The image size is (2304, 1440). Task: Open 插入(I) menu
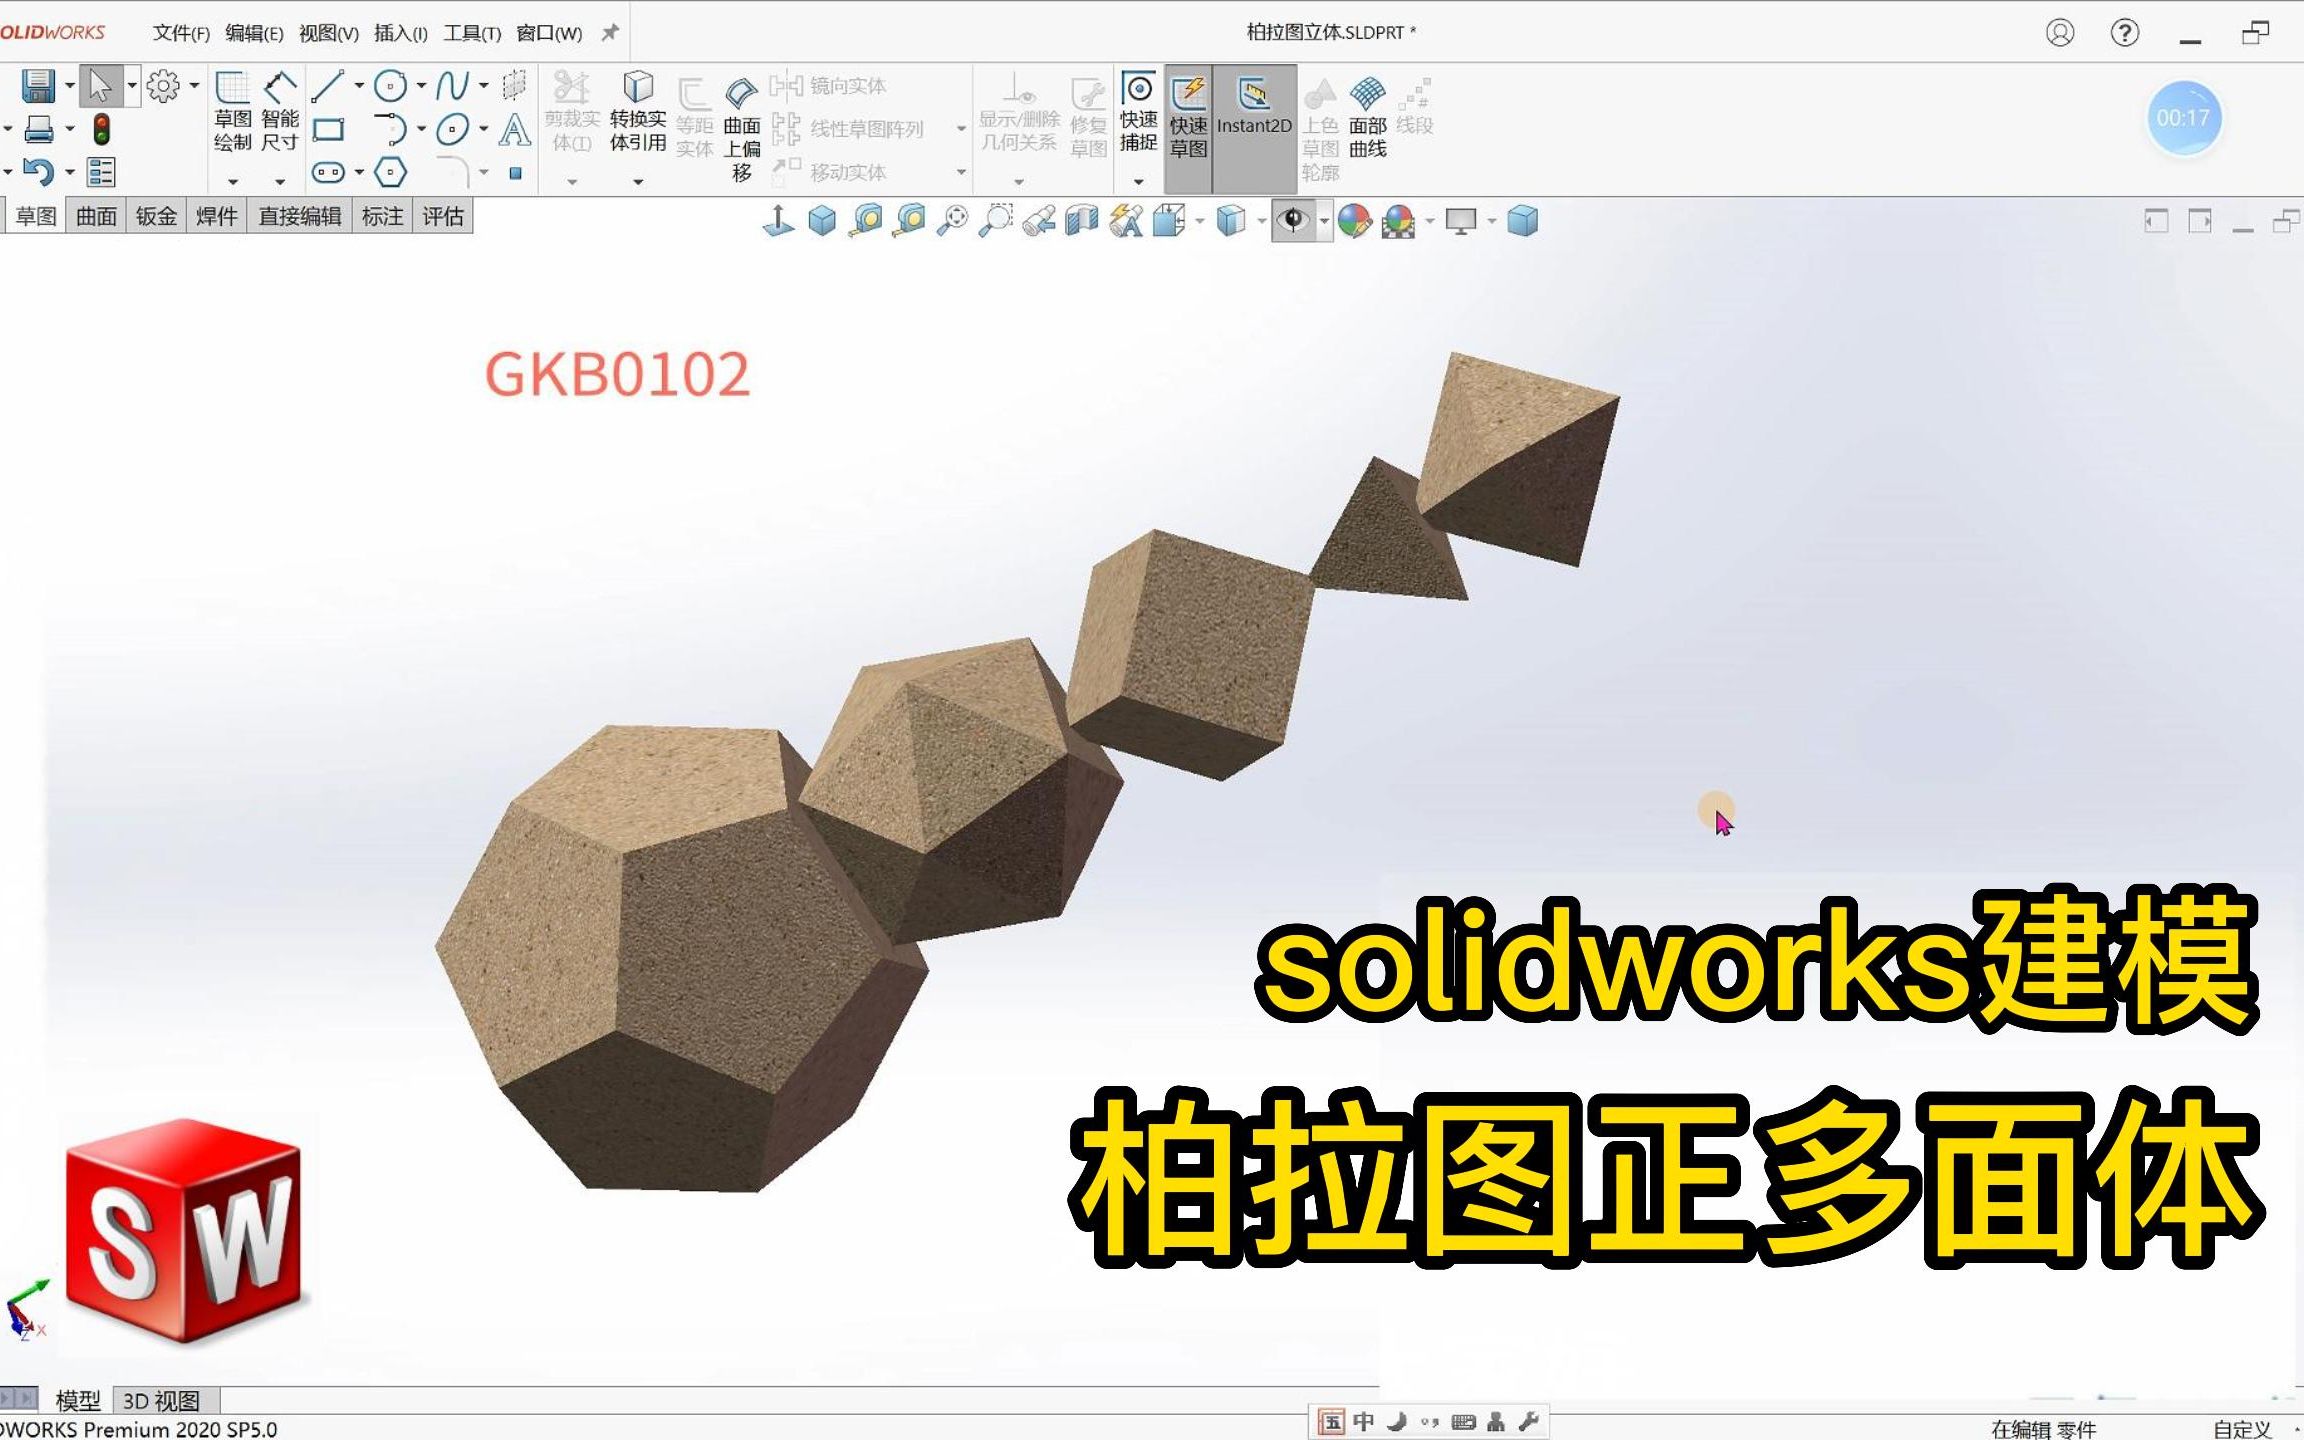click(401, 33)
